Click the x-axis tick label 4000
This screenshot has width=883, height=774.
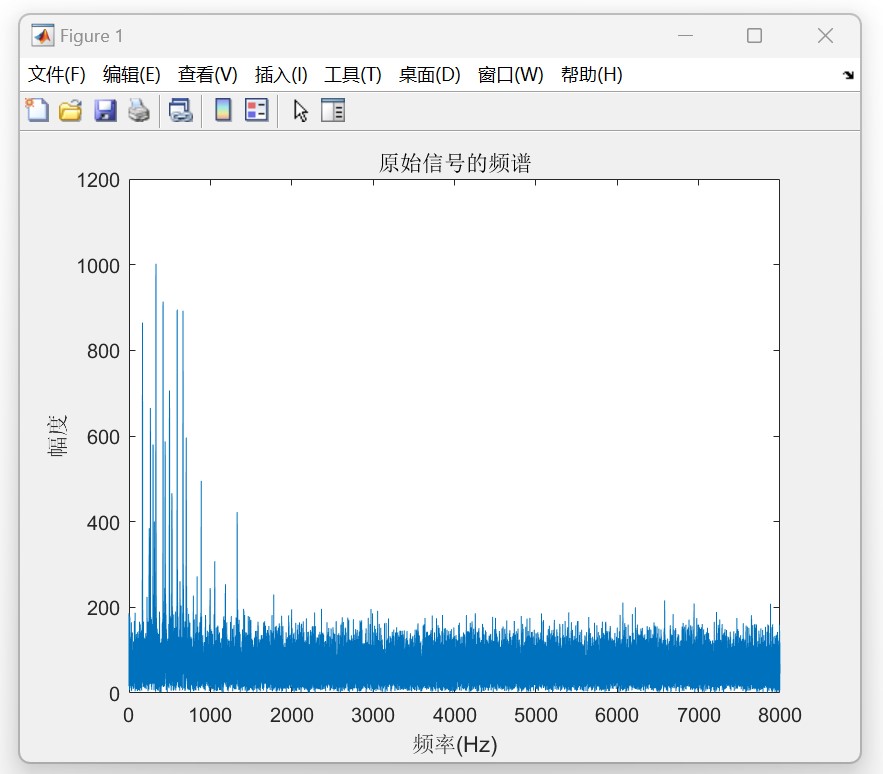454,715
